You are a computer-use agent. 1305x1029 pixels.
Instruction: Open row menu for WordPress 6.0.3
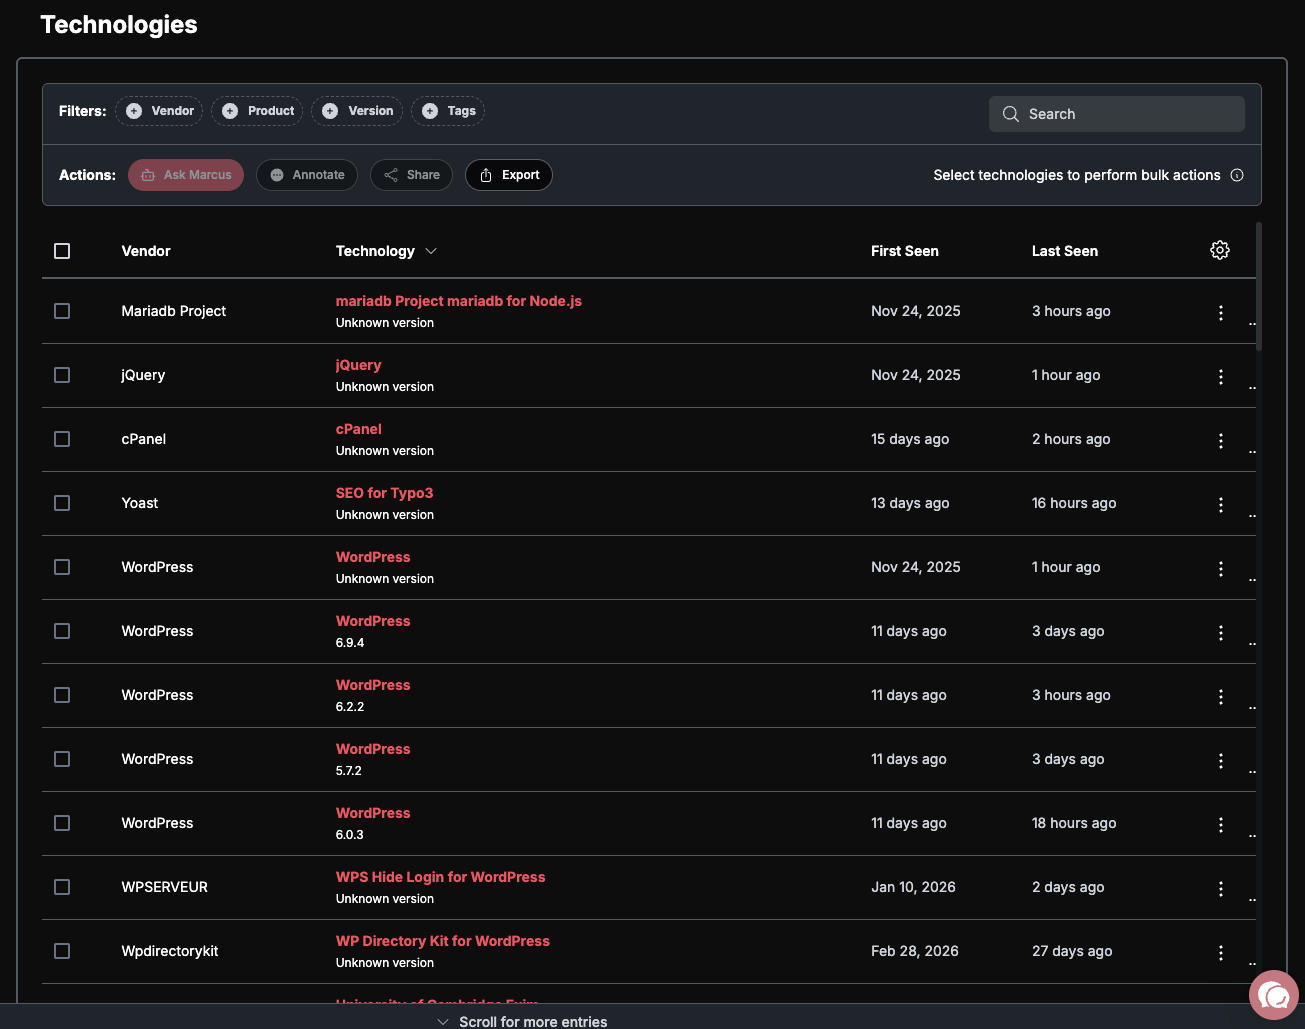1221,824
